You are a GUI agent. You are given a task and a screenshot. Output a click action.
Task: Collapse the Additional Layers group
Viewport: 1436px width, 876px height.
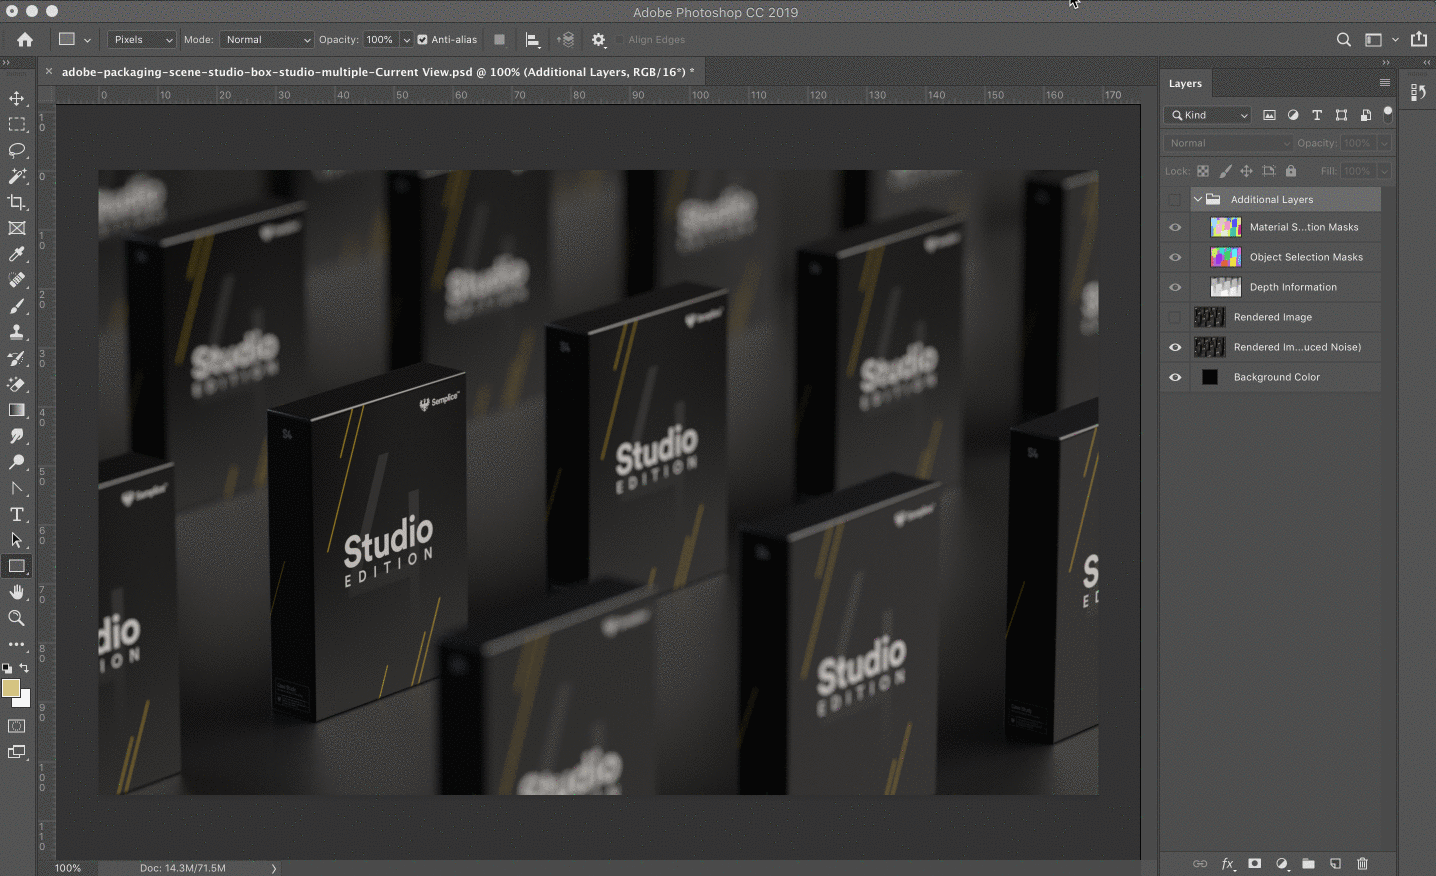point(1198,199)
